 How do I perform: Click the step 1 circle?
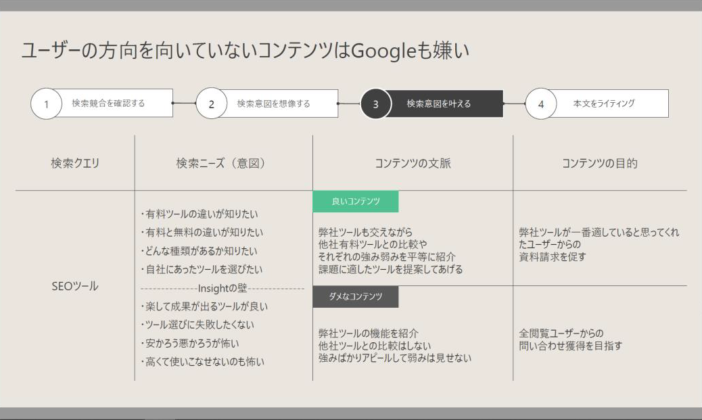coord(46,103)
